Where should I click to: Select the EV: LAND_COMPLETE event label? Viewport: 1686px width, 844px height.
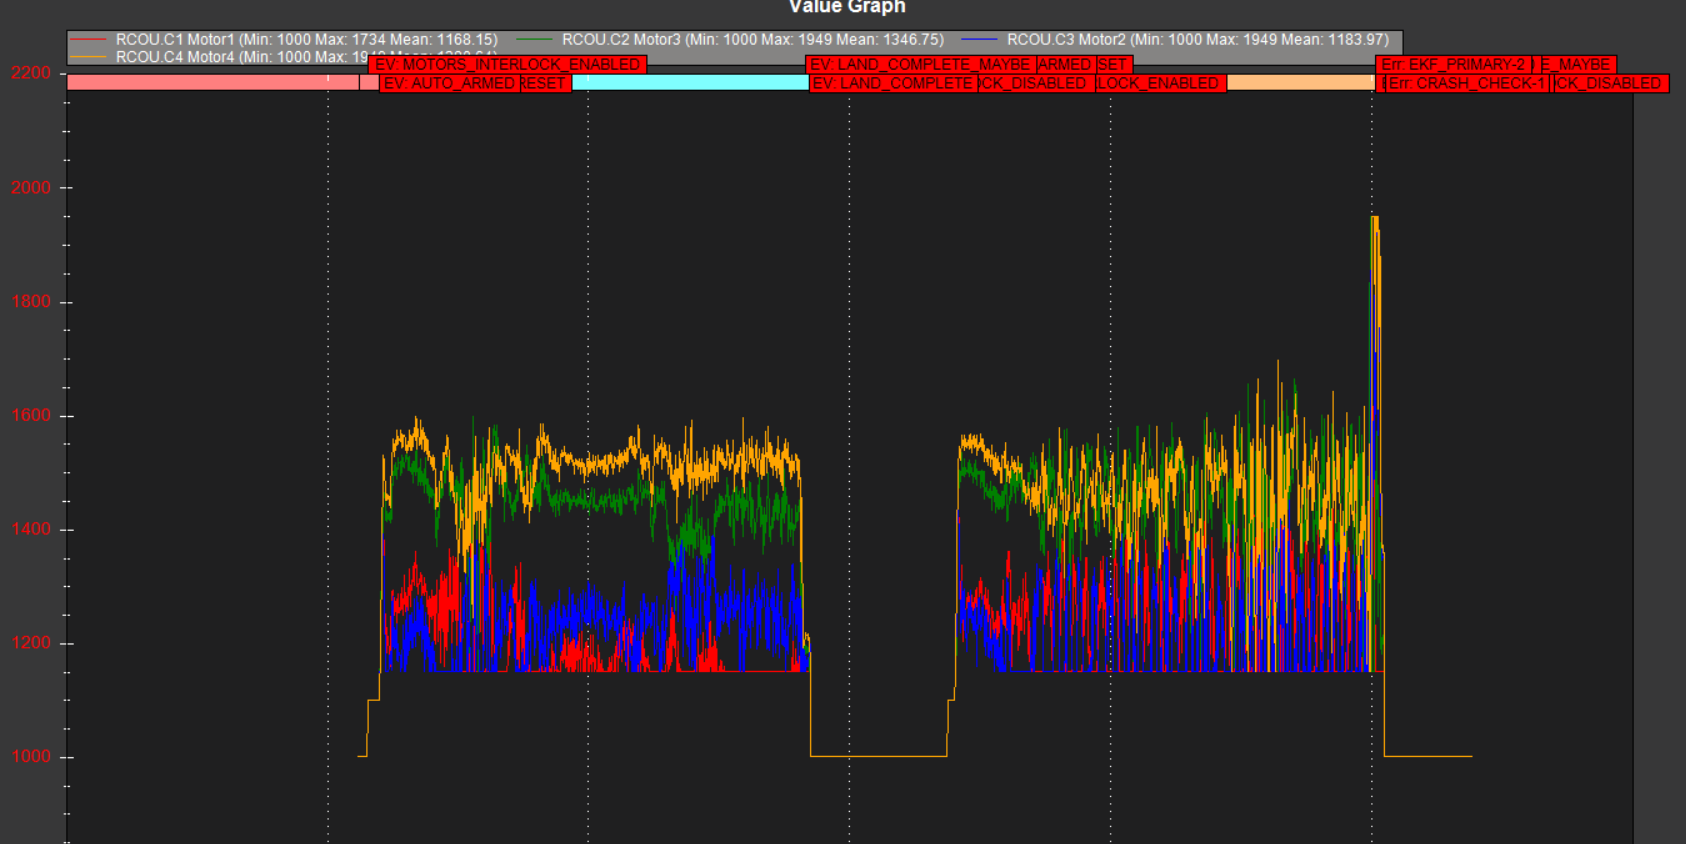click(893, 83)
